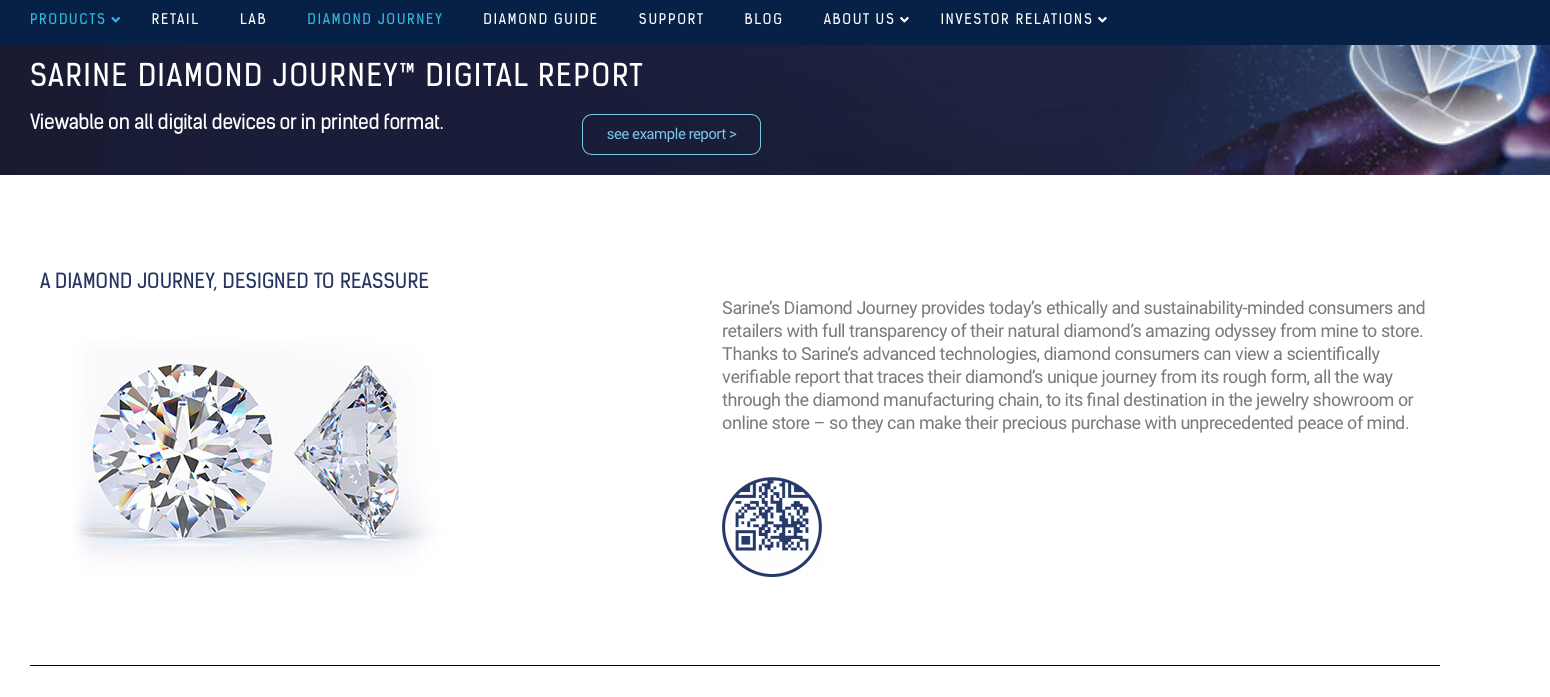
Task: Click the paragraph starting 'Sarine's Diamond Journey provides'
Action: [x=1073, y=365]
